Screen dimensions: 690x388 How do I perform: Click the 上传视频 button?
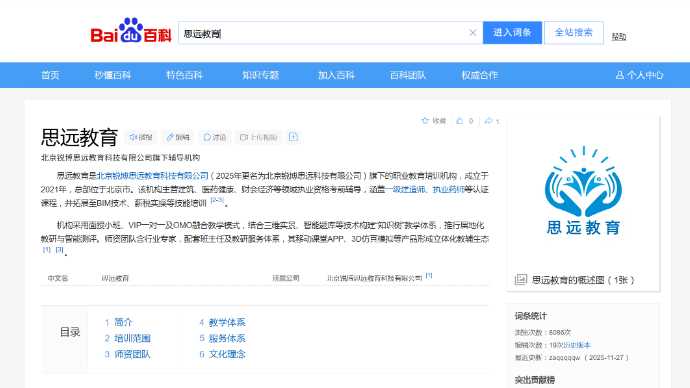tap(258, 137)
